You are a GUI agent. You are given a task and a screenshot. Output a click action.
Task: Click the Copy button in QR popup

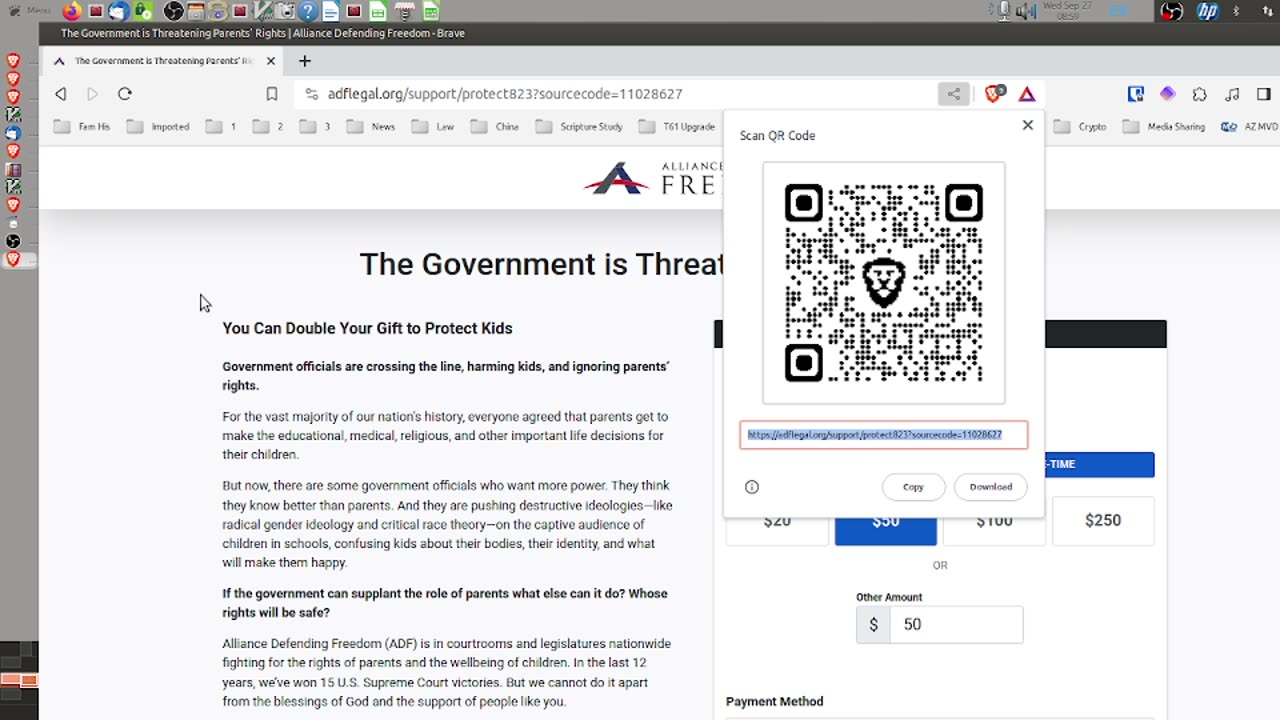pos(913,487)
